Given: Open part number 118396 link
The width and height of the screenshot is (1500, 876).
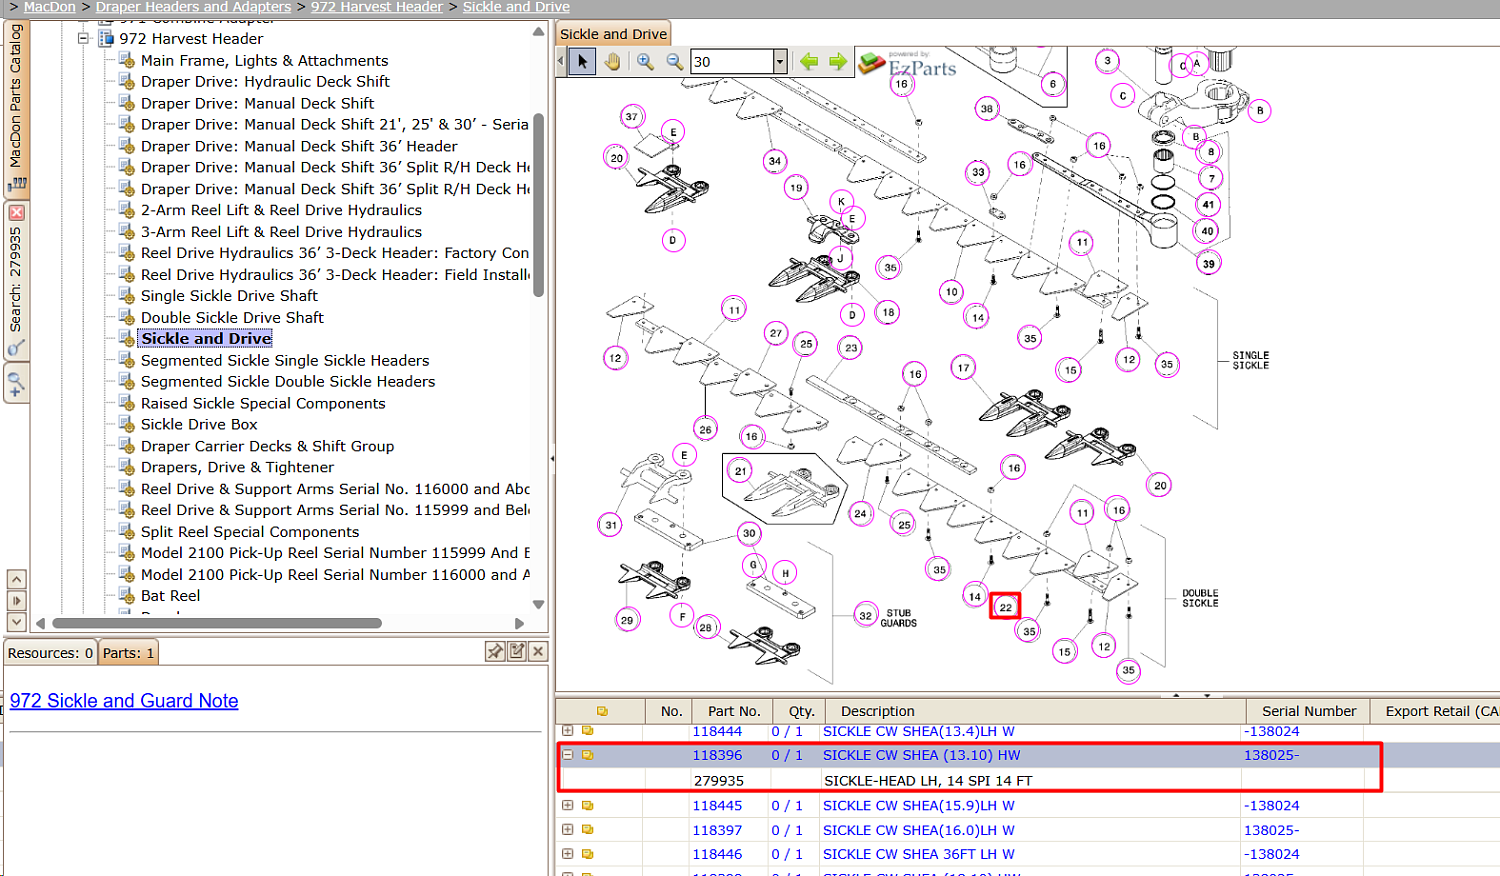Looking at the screenshot, I should (717, 755).
